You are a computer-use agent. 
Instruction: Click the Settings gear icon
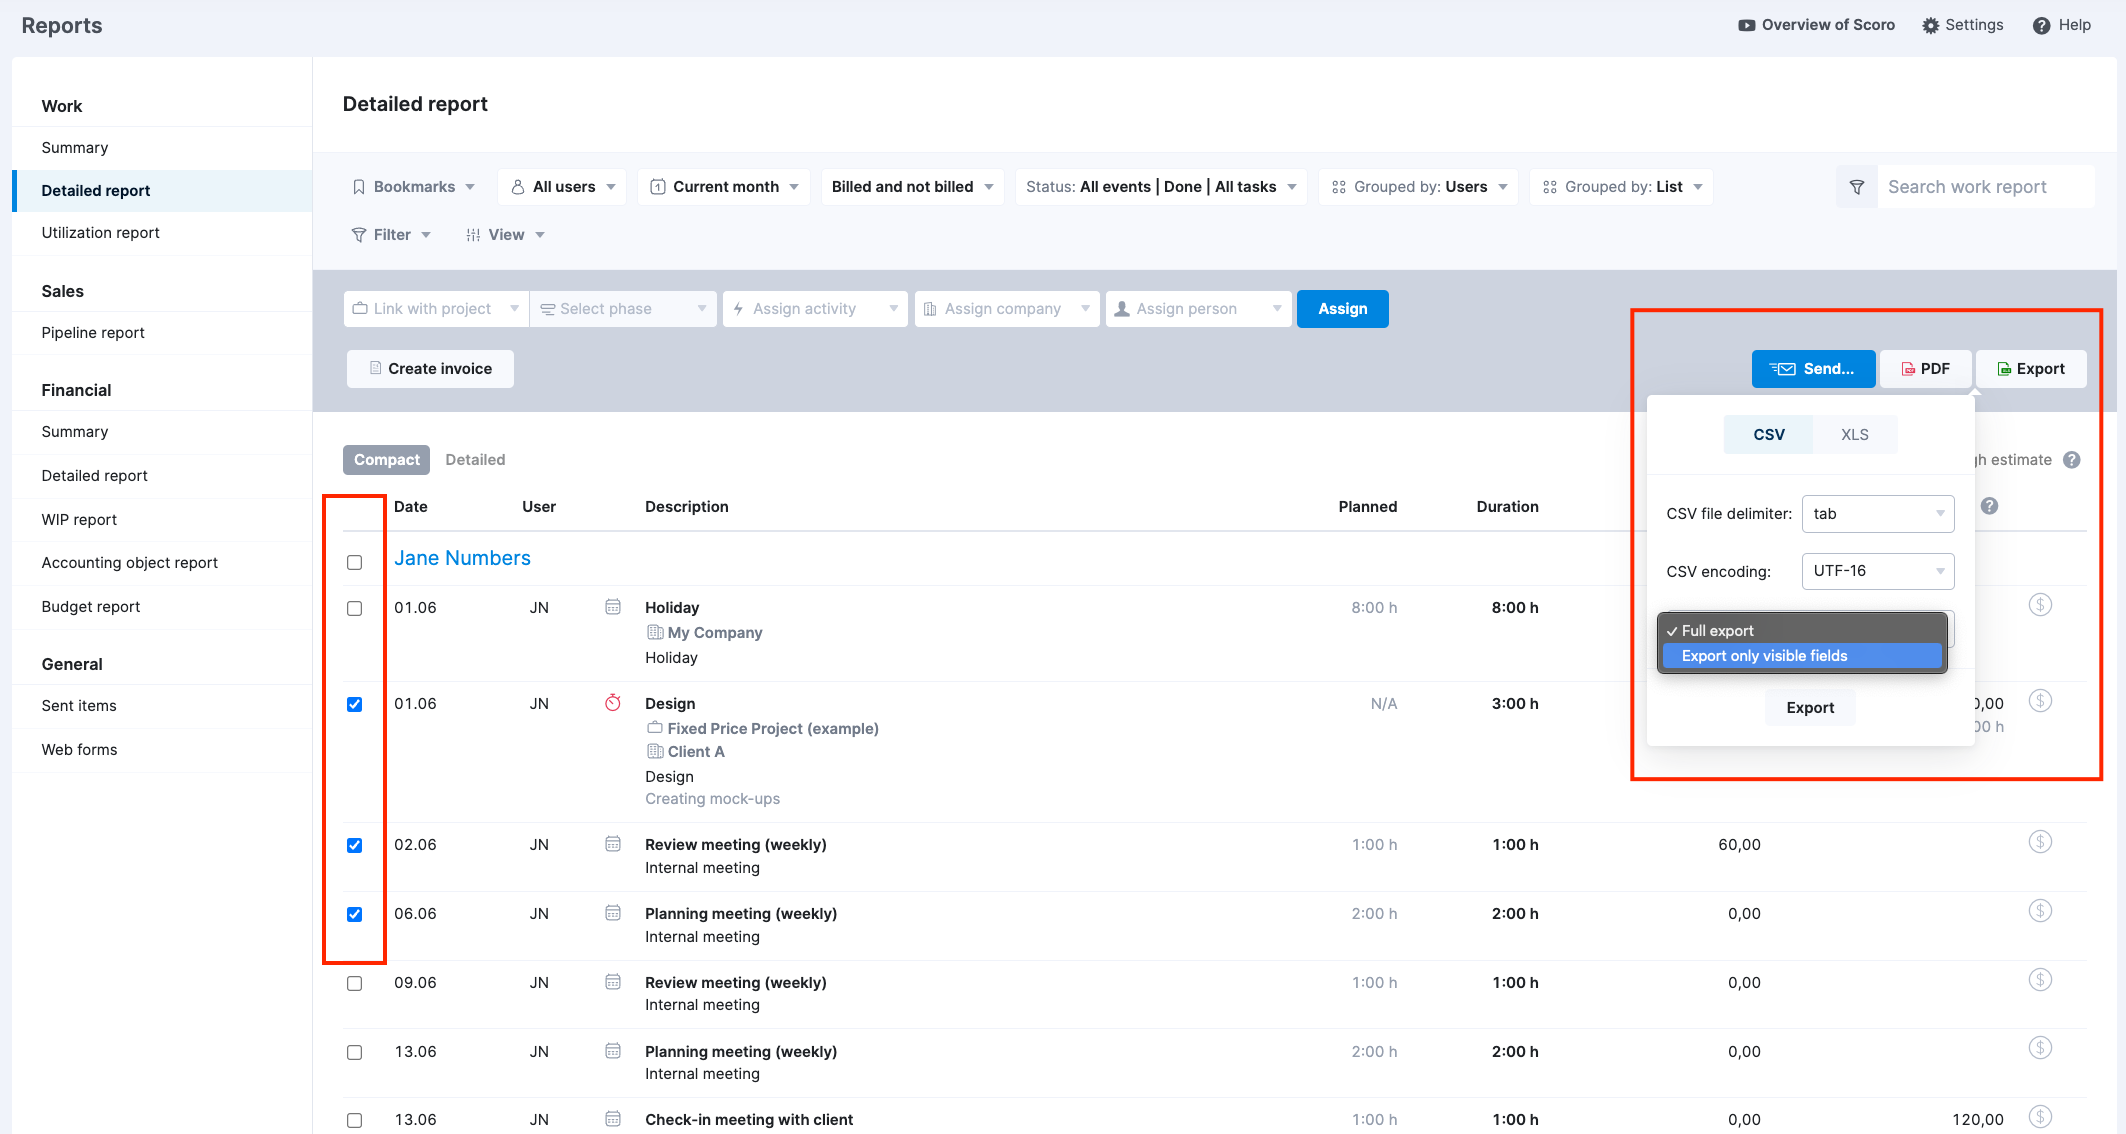coord(1930,26)
